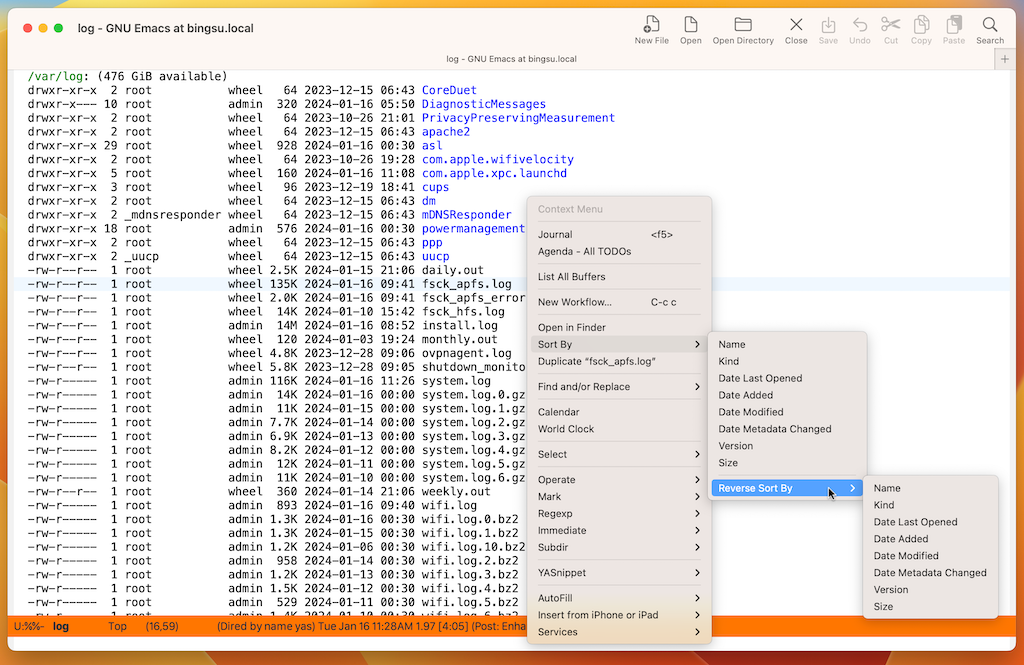Reverse sort by Date Metadata Changed

[931, 573]
